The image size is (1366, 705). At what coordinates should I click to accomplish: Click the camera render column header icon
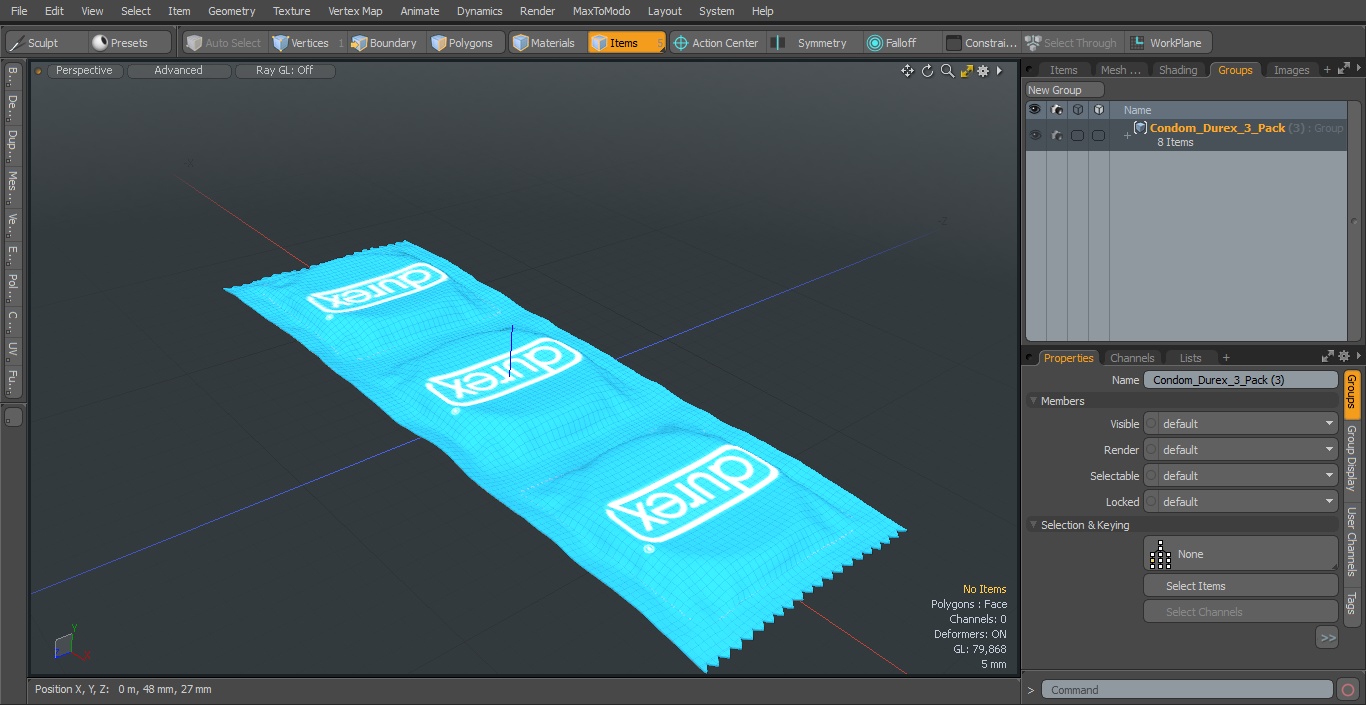[1057, 110]
